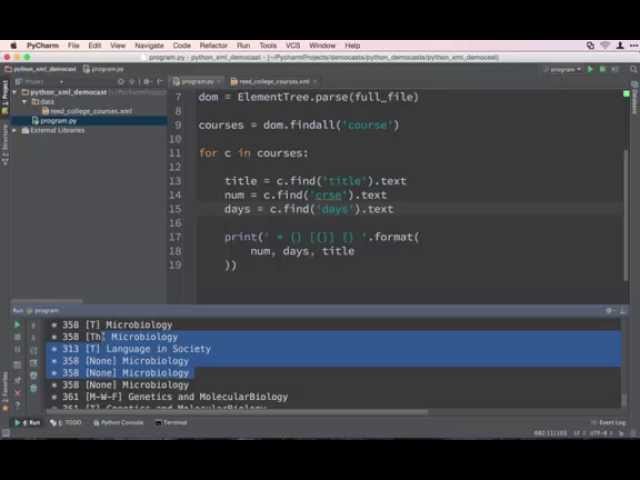Screen dimensions: 640x480
Task: Collapse the python_xml_democast project root
Action: pyautogui.click(x=15, y=92)
